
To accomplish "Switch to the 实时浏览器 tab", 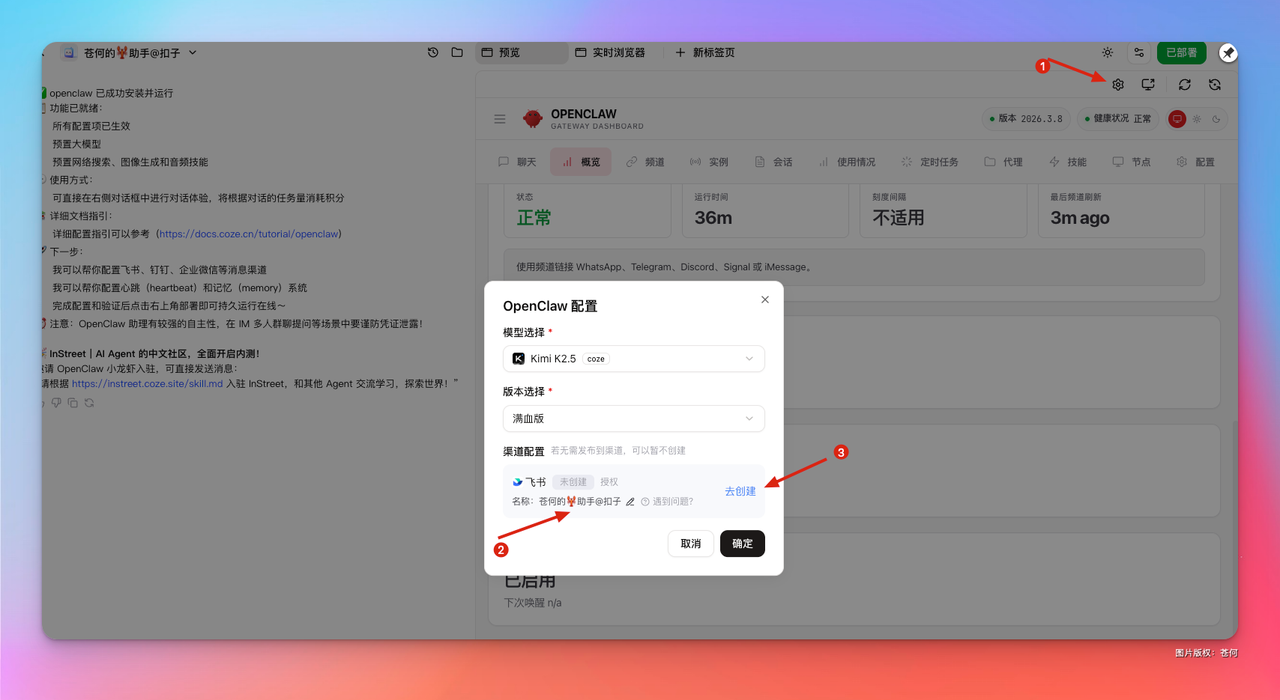I will click(610, 52).
